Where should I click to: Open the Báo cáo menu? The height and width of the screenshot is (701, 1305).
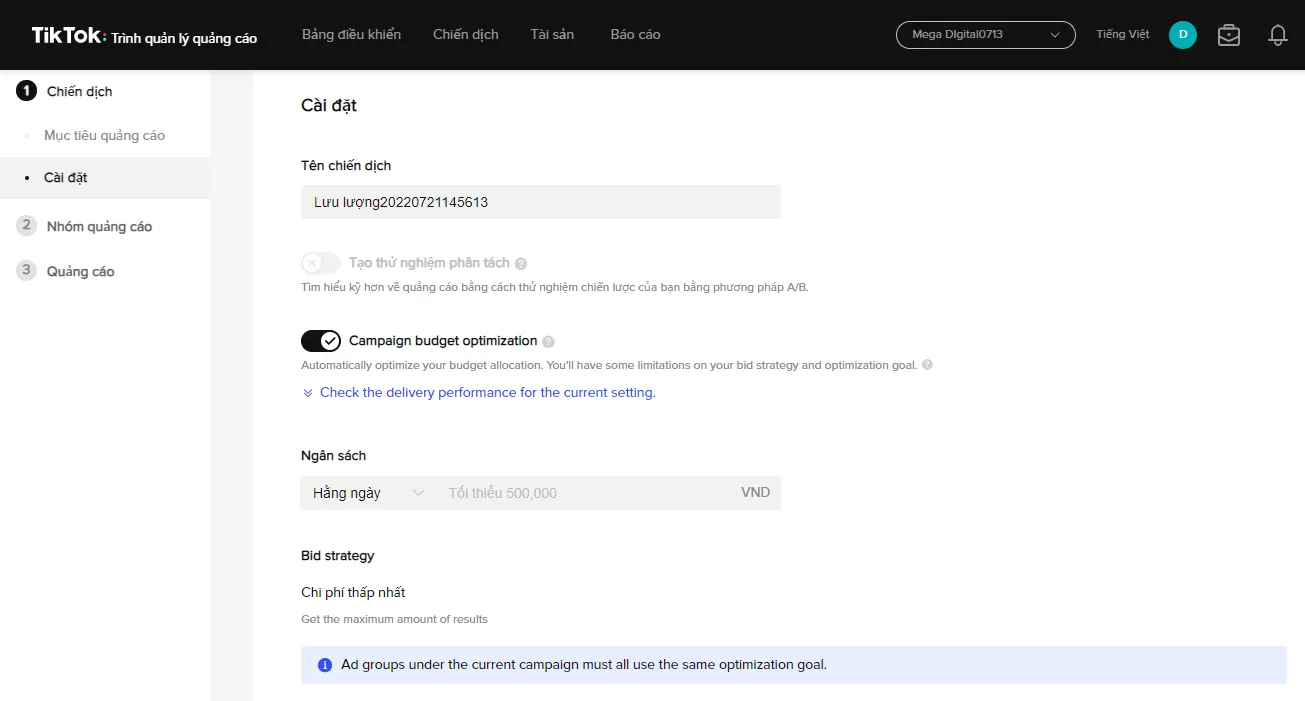(x=635, y=35)
